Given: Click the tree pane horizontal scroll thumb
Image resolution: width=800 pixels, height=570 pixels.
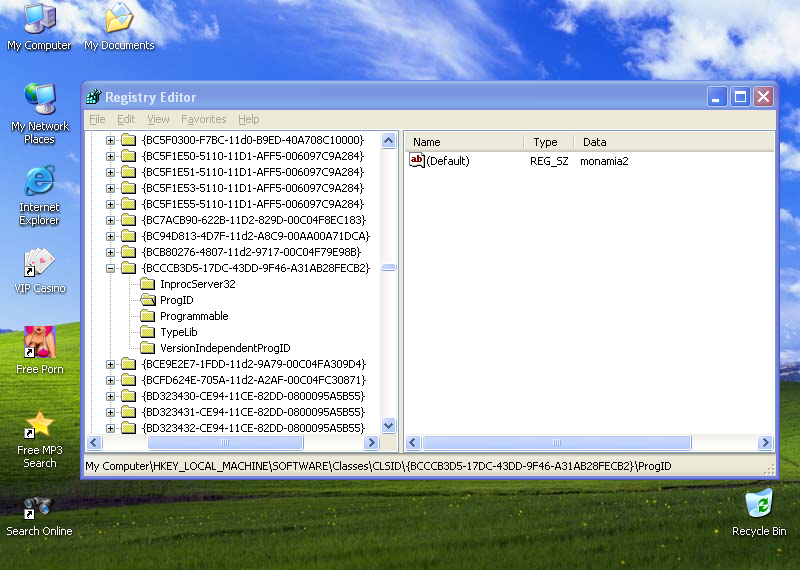Looking at the screenshot, I should point(226,442).
